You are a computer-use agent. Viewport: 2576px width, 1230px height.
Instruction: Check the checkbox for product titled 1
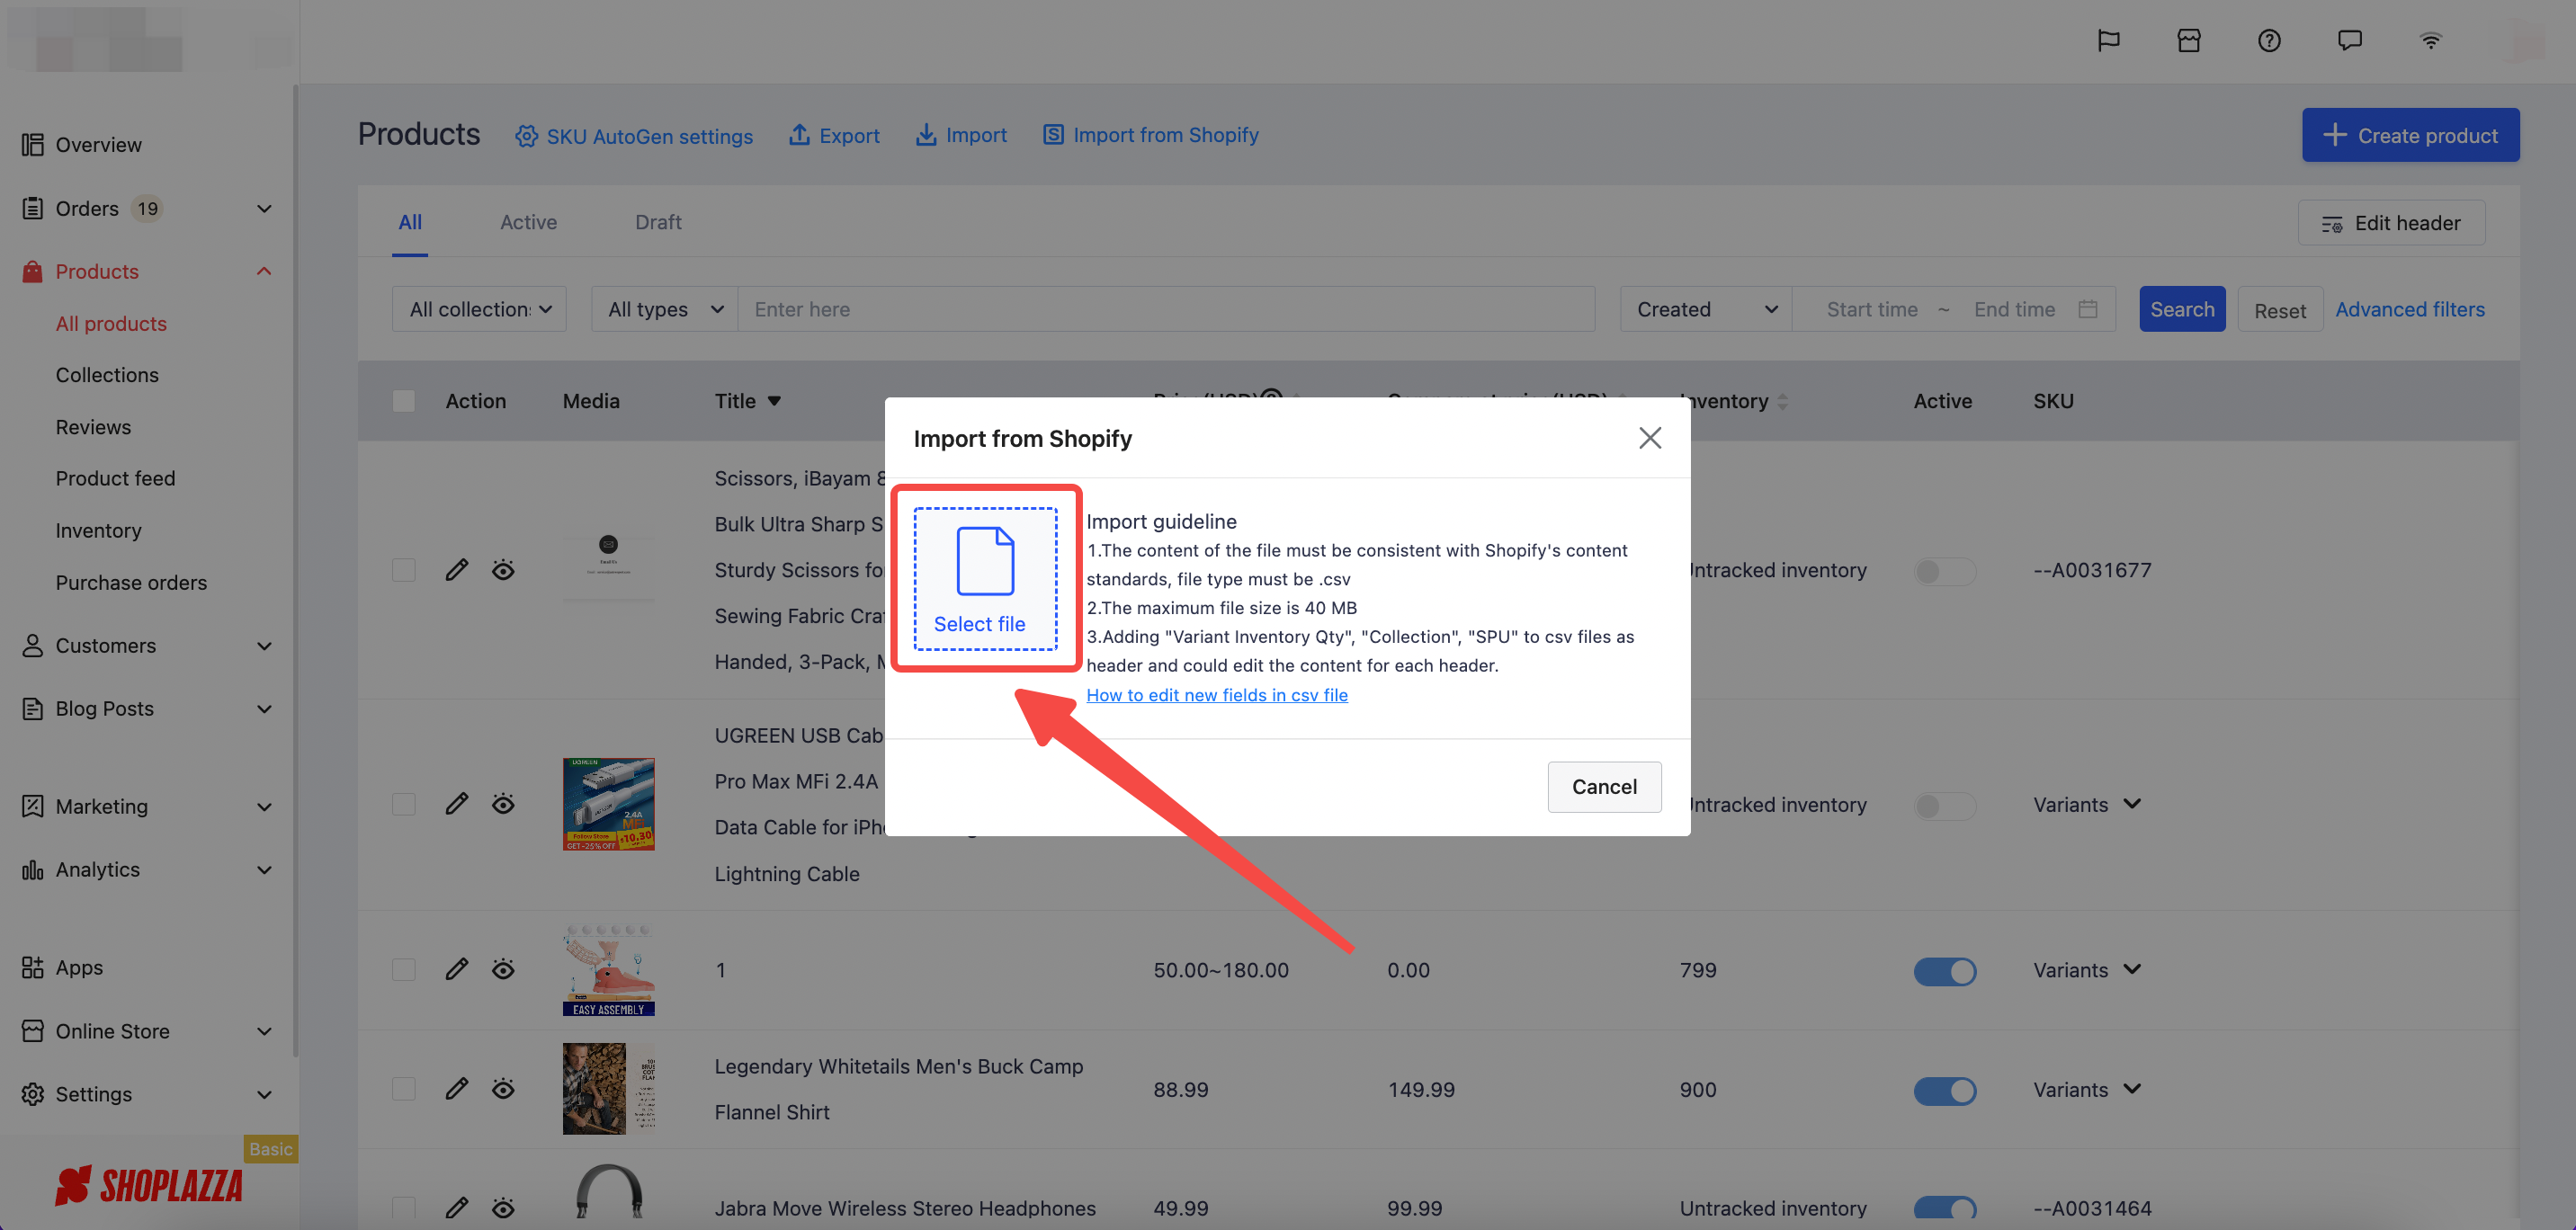point(404,969)
